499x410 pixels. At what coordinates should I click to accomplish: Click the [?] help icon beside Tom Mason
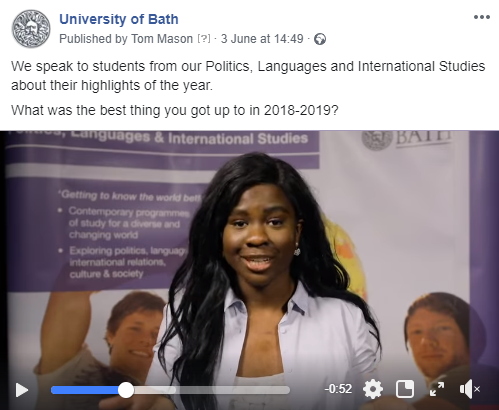coord(204,39)
